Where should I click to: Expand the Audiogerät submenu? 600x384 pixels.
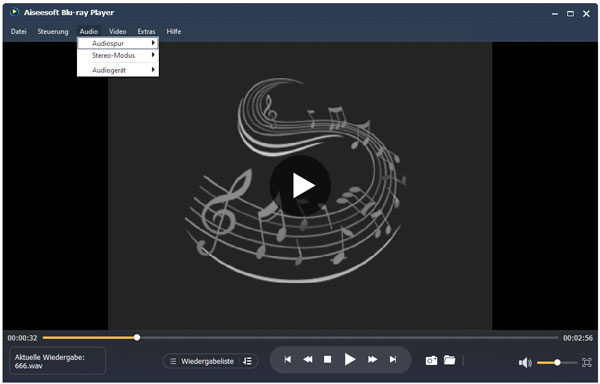(x=118, y=70)
